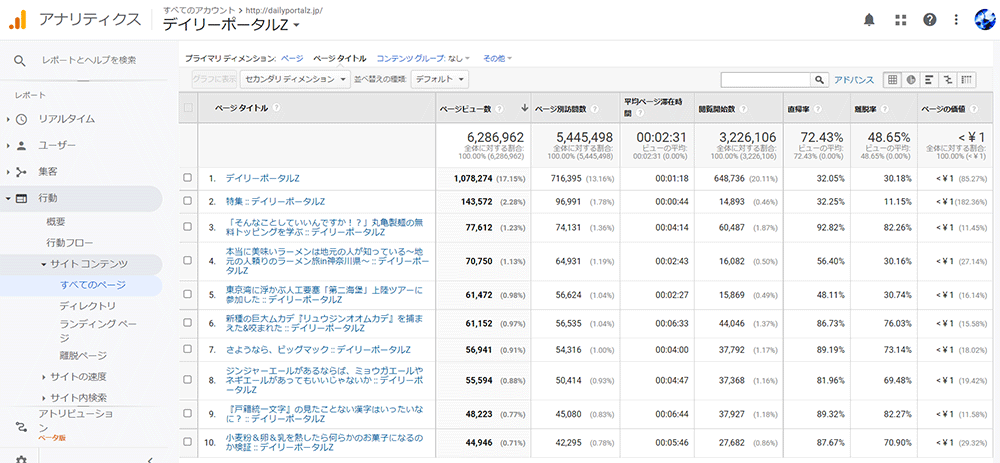Select ページ primary dimension link
The width and height of the screenshot is (1000, 463).
(292, 58)
